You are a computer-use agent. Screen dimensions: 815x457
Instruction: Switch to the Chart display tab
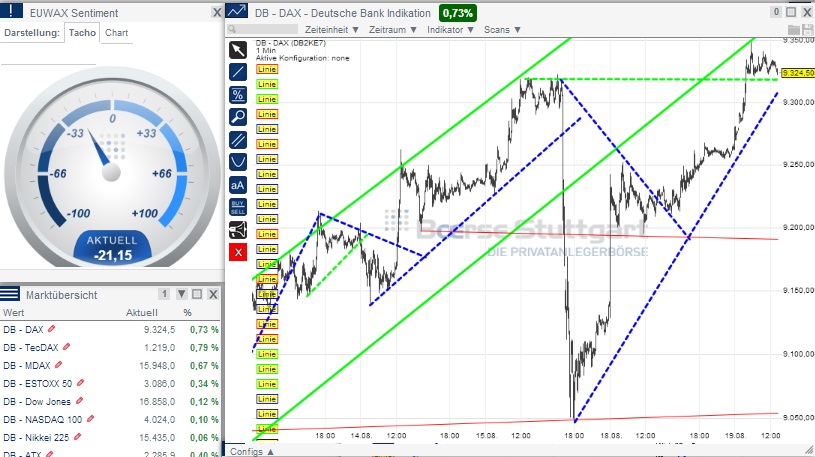pos(116,33)
